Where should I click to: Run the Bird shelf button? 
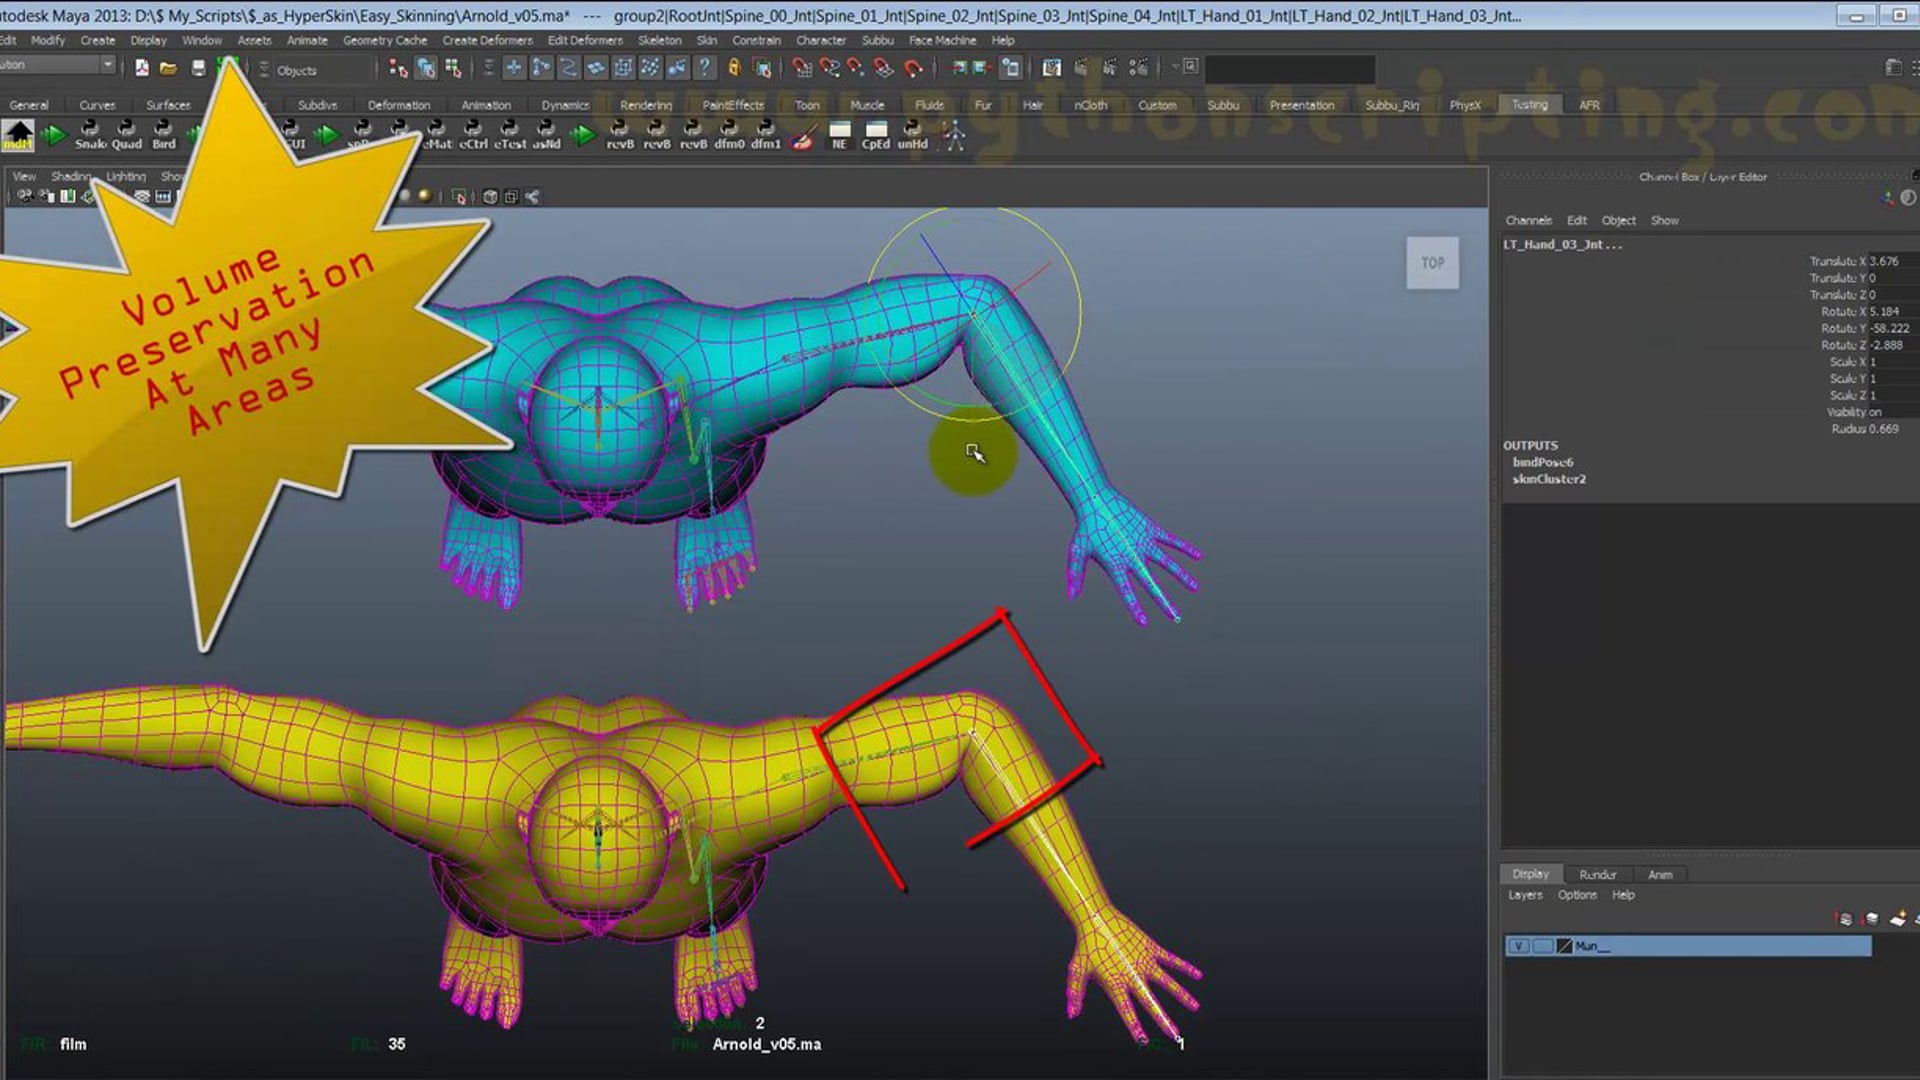(x=163, y=134)
